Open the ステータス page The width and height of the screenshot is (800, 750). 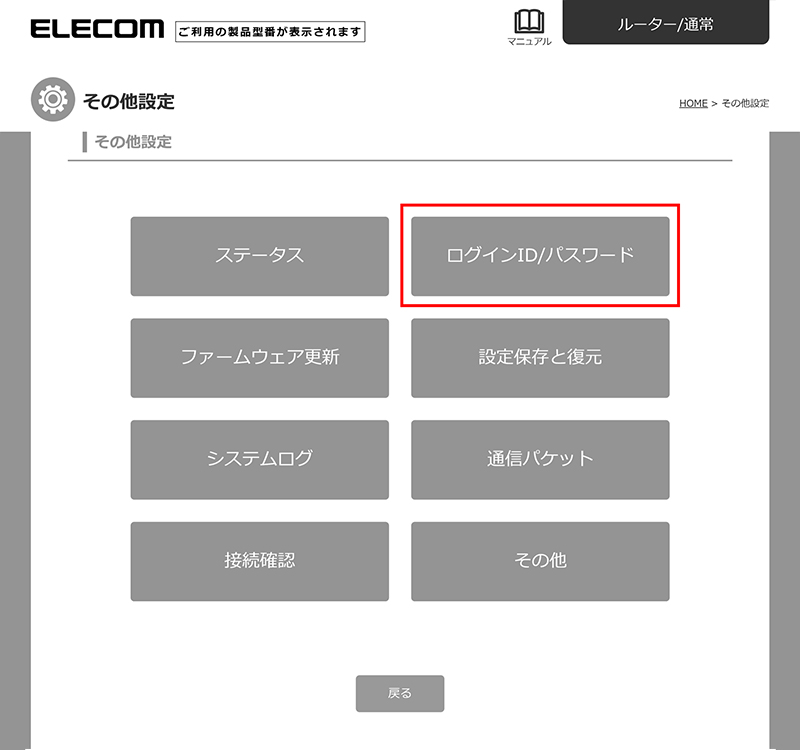click(x=260, y=256)
